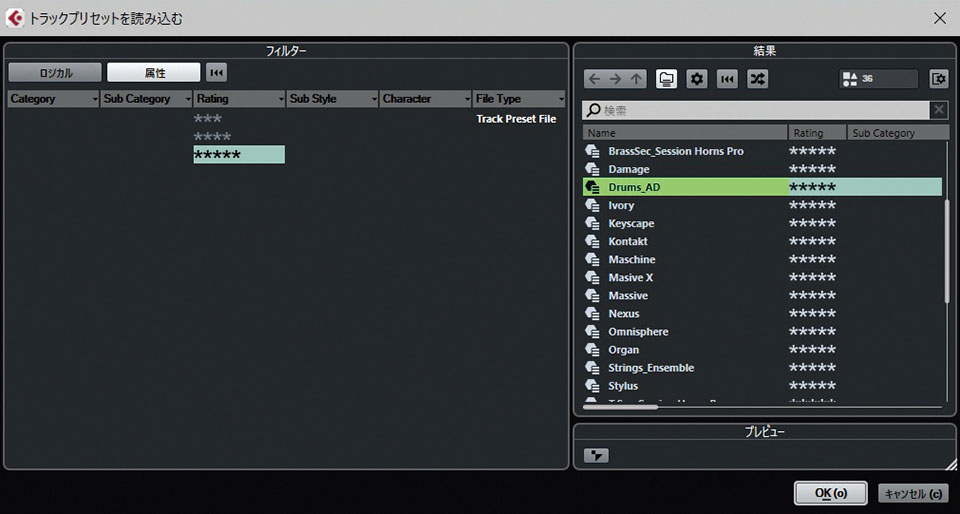Set rating stars for Nexus preset
Viewport: 960px width, 514px height.
(x=812, y=313)
